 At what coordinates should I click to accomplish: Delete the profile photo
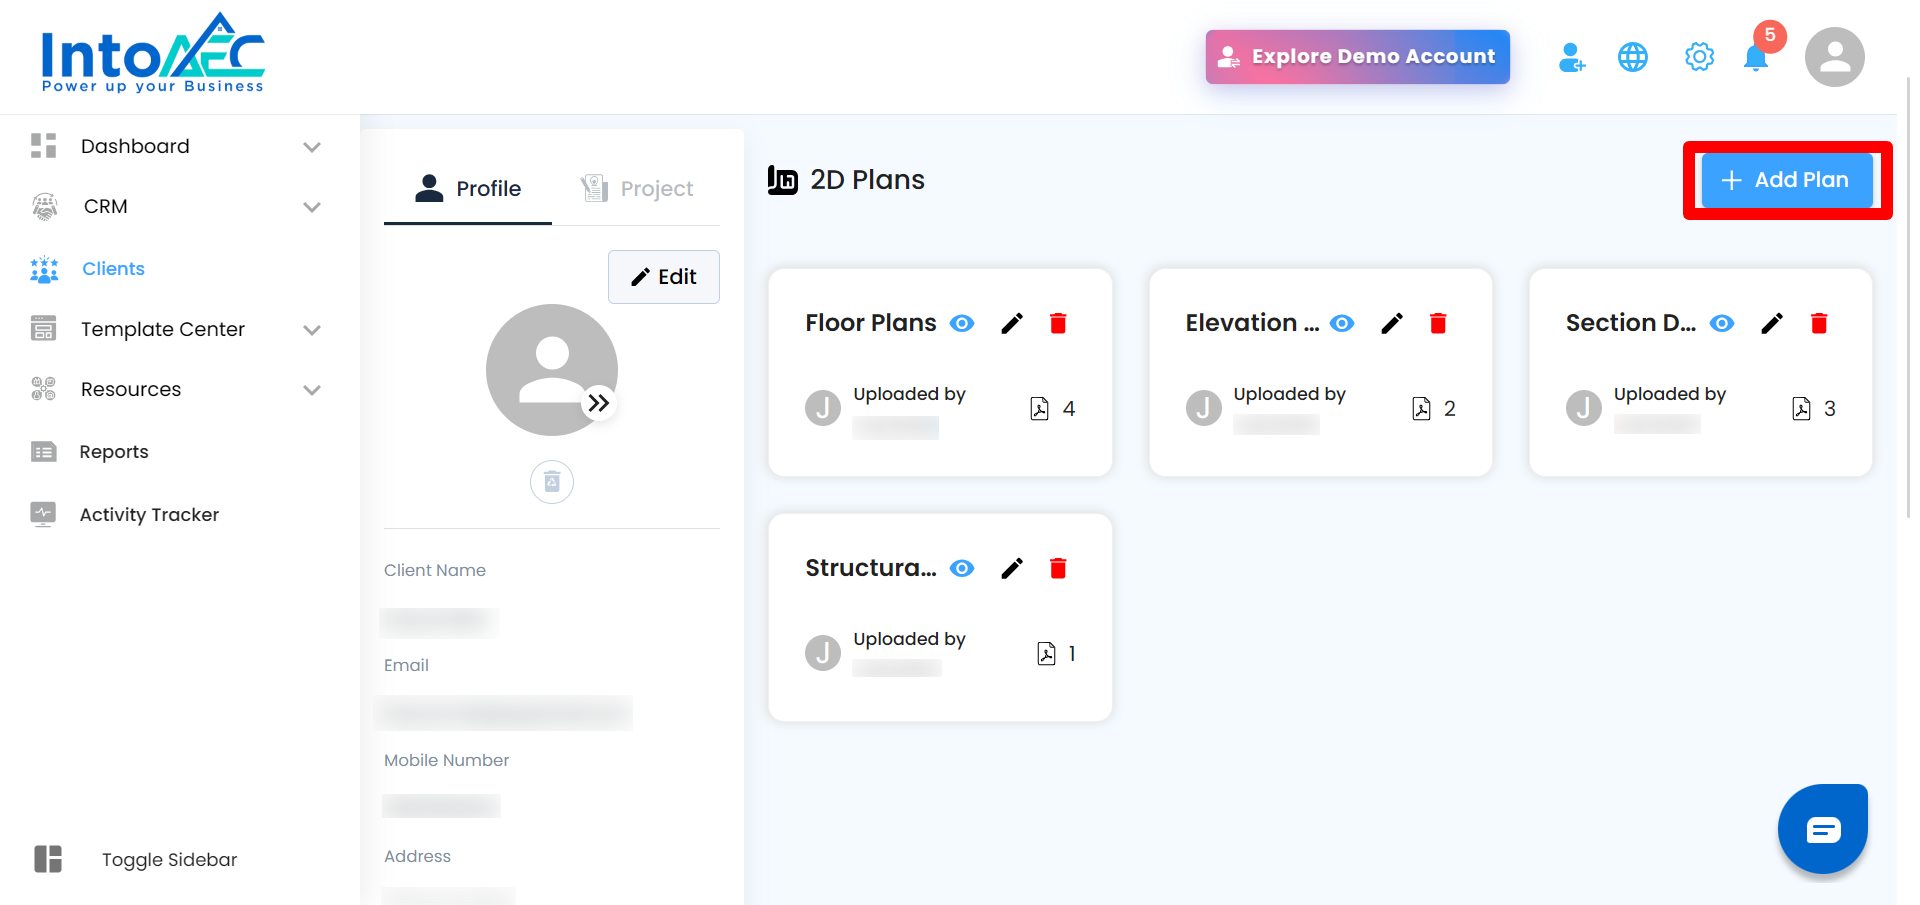(x=551, y=482)
